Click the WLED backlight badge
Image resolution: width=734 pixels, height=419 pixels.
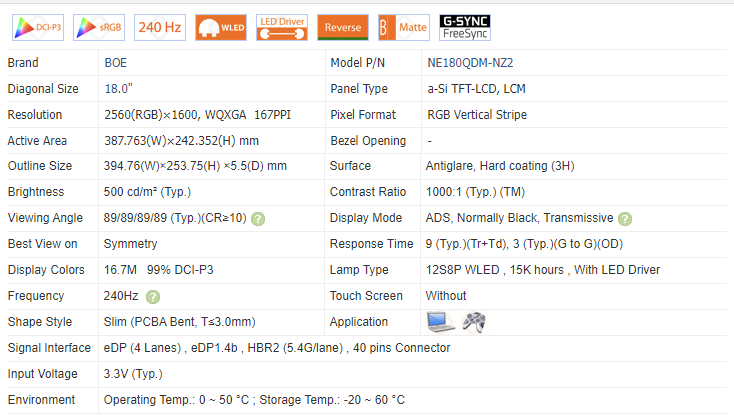(221, 28)
